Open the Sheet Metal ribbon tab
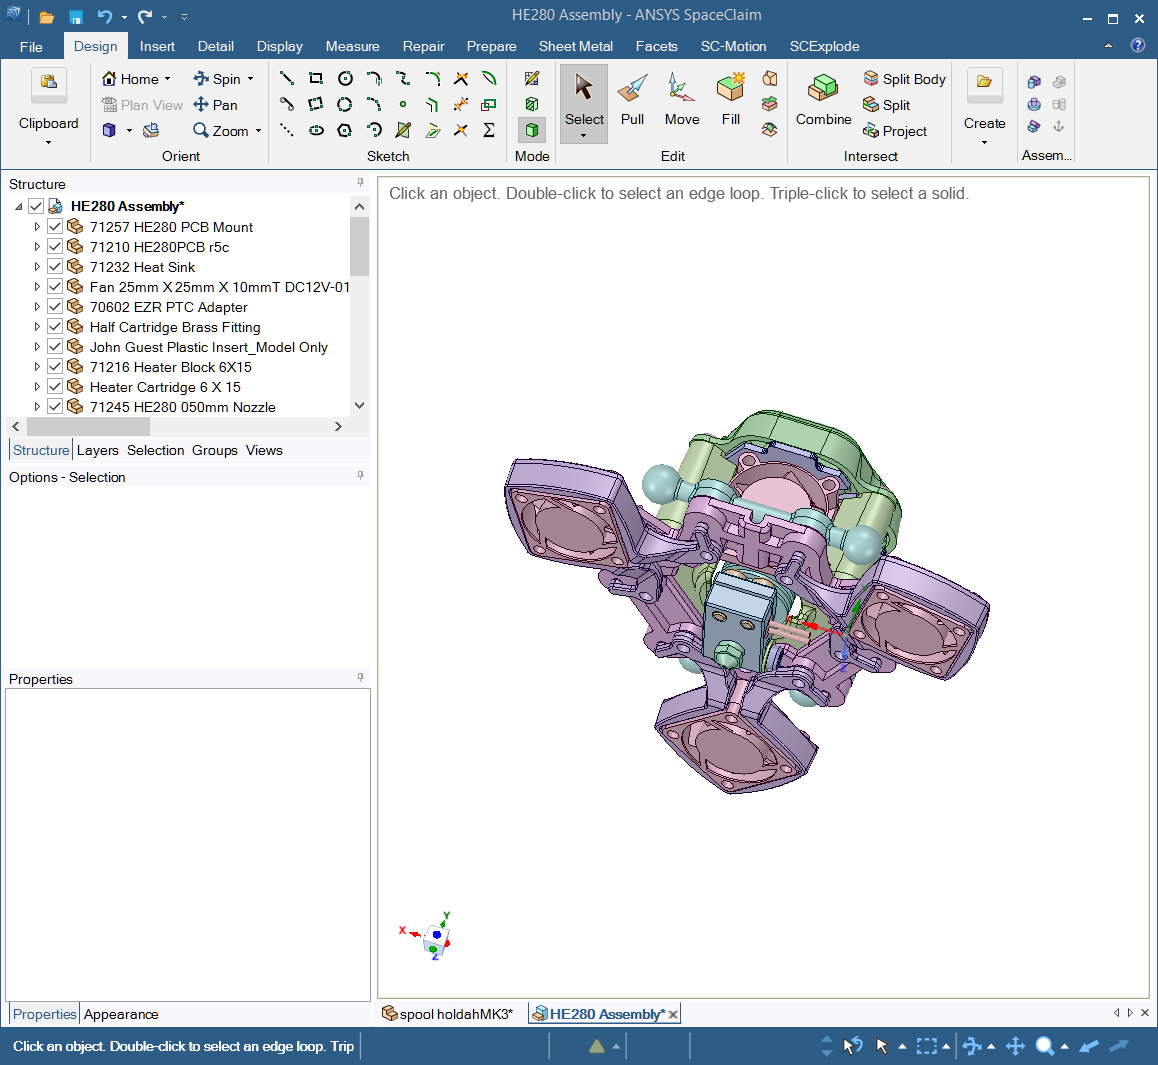Viewport: 1158px width, 1065px height. click(575, 46)
